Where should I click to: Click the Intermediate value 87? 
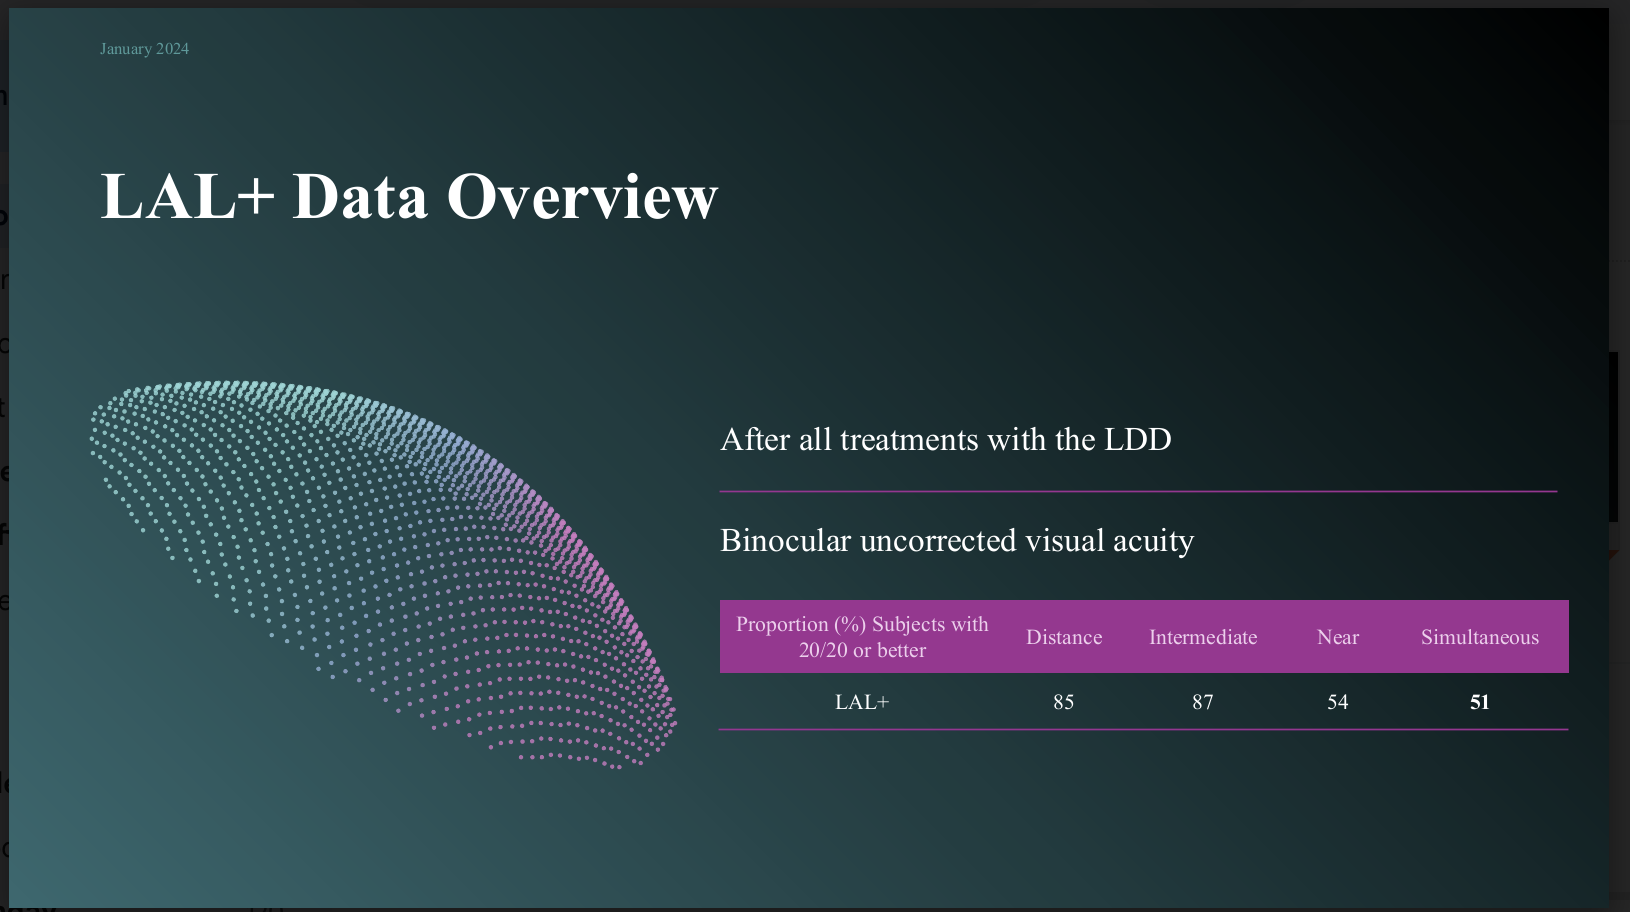tap(1203, 702)
